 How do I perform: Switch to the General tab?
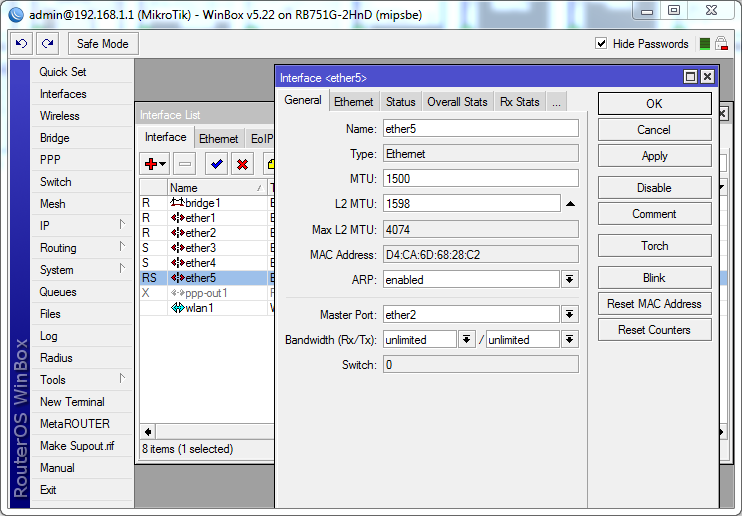pyautogui.click(x=303, y=100)
